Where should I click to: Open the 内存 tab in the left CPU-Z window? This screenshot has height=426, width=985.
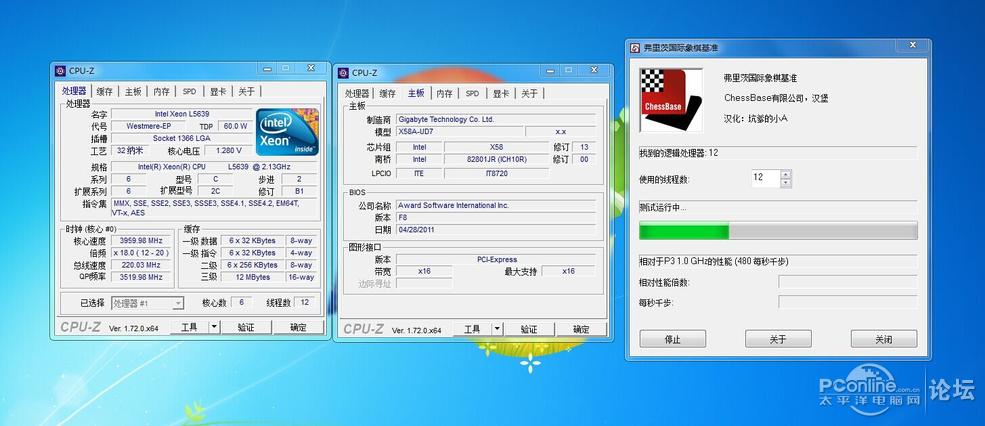point(161,91)
